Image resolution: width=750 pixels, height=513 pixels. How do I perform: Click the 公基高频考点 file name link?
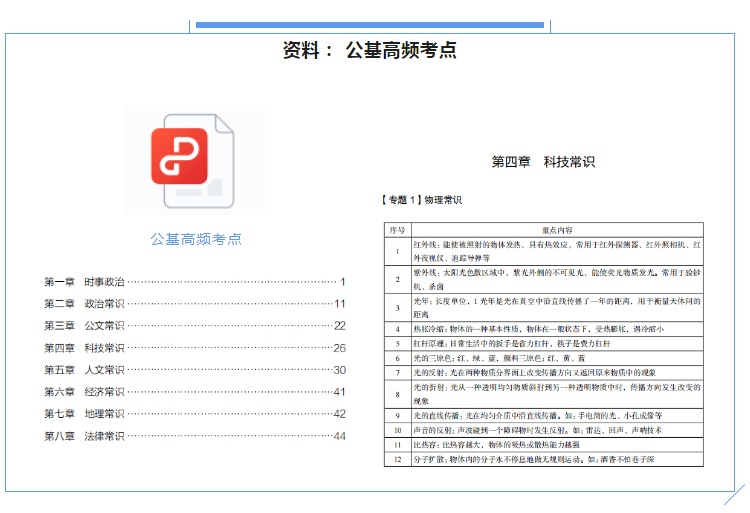[196, 239]
